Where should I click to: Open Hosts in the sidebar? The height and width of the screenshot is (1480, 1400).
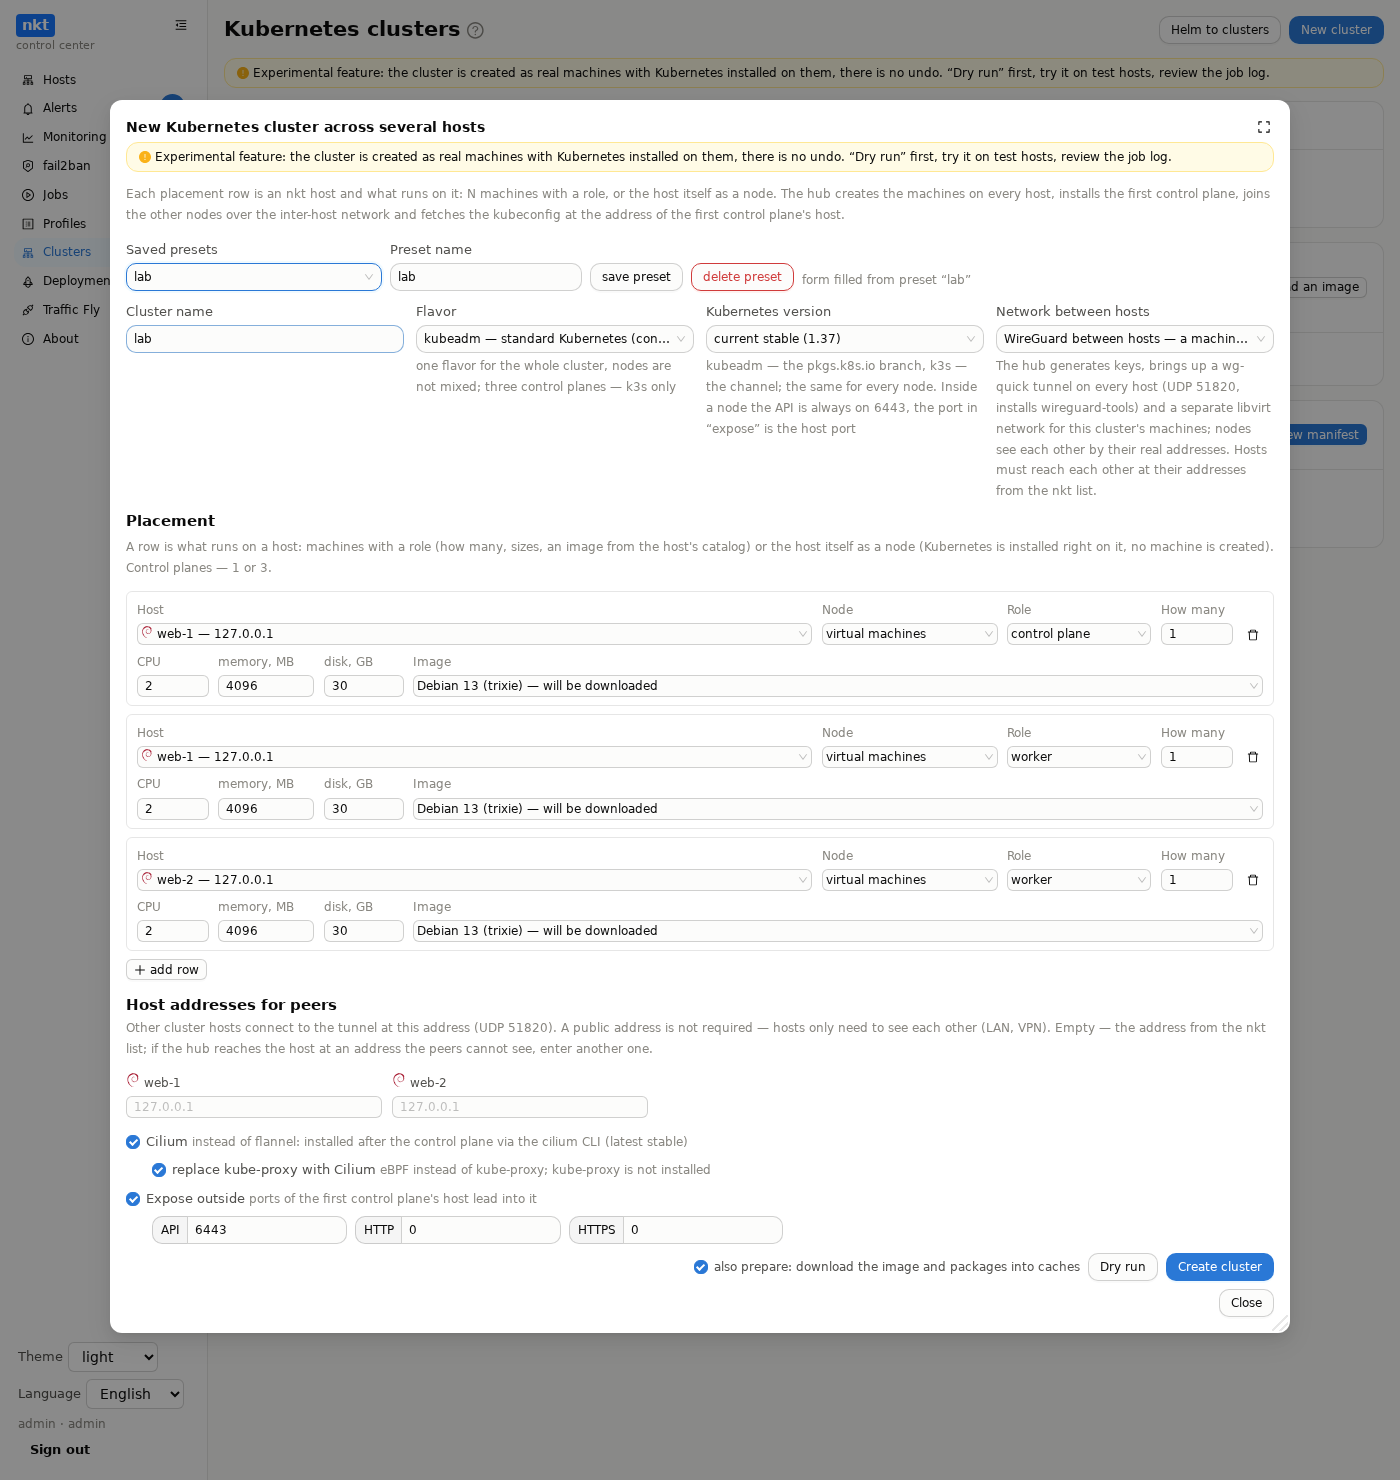59,80
